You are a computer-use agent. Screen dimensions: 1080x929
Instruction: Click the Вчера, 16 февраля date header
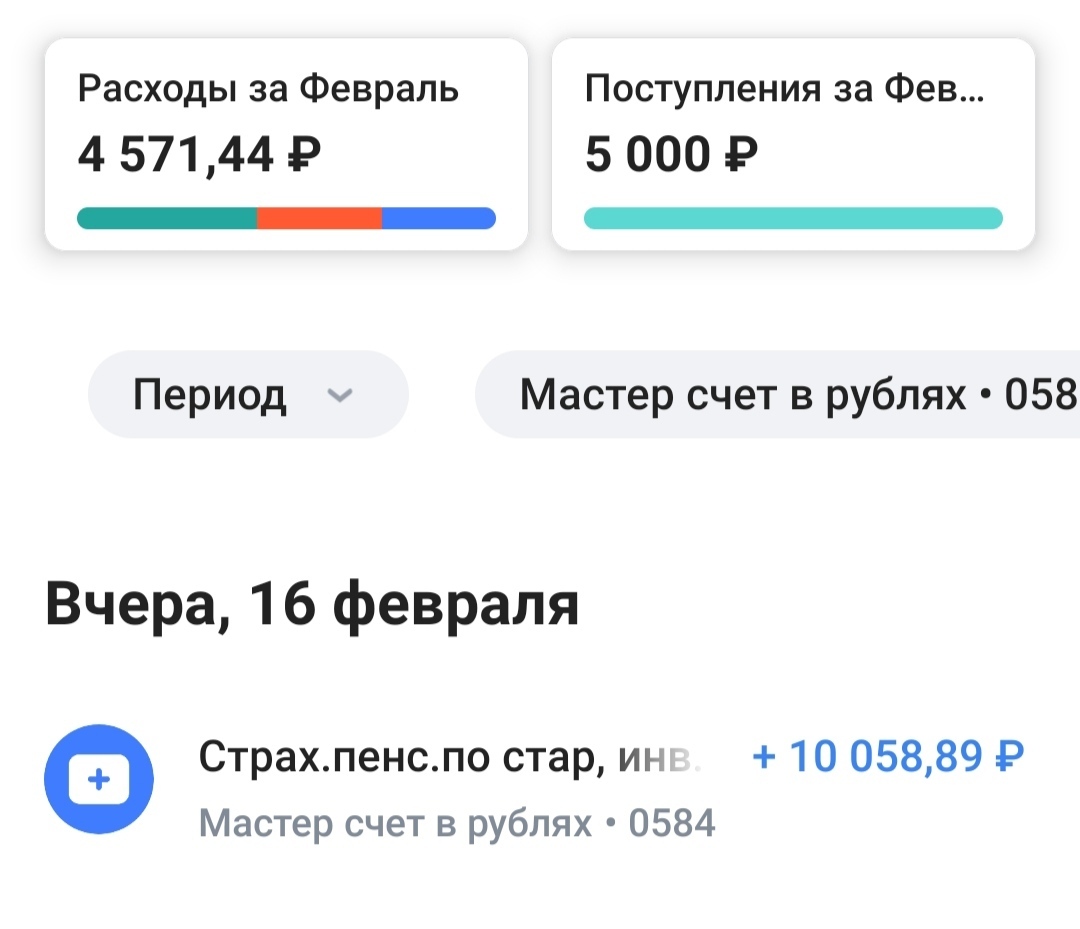312,604
